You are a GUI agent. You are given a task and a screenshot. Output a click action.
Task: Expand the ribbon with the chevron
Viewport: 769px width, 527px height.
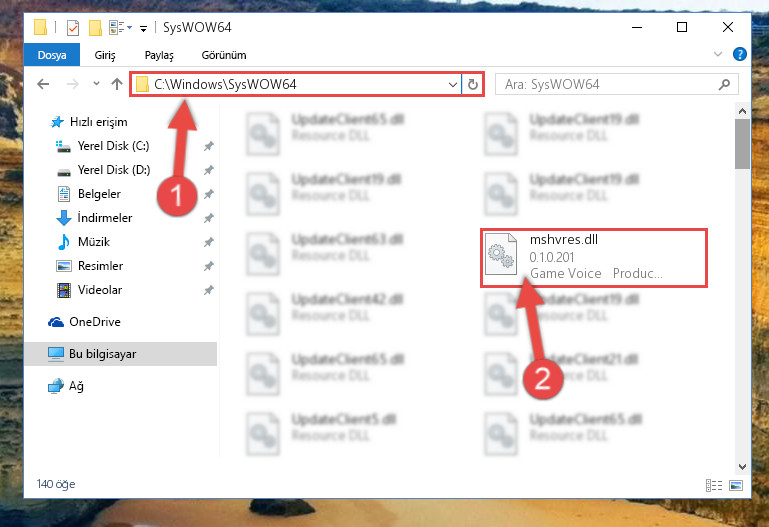tap(718, 54)
